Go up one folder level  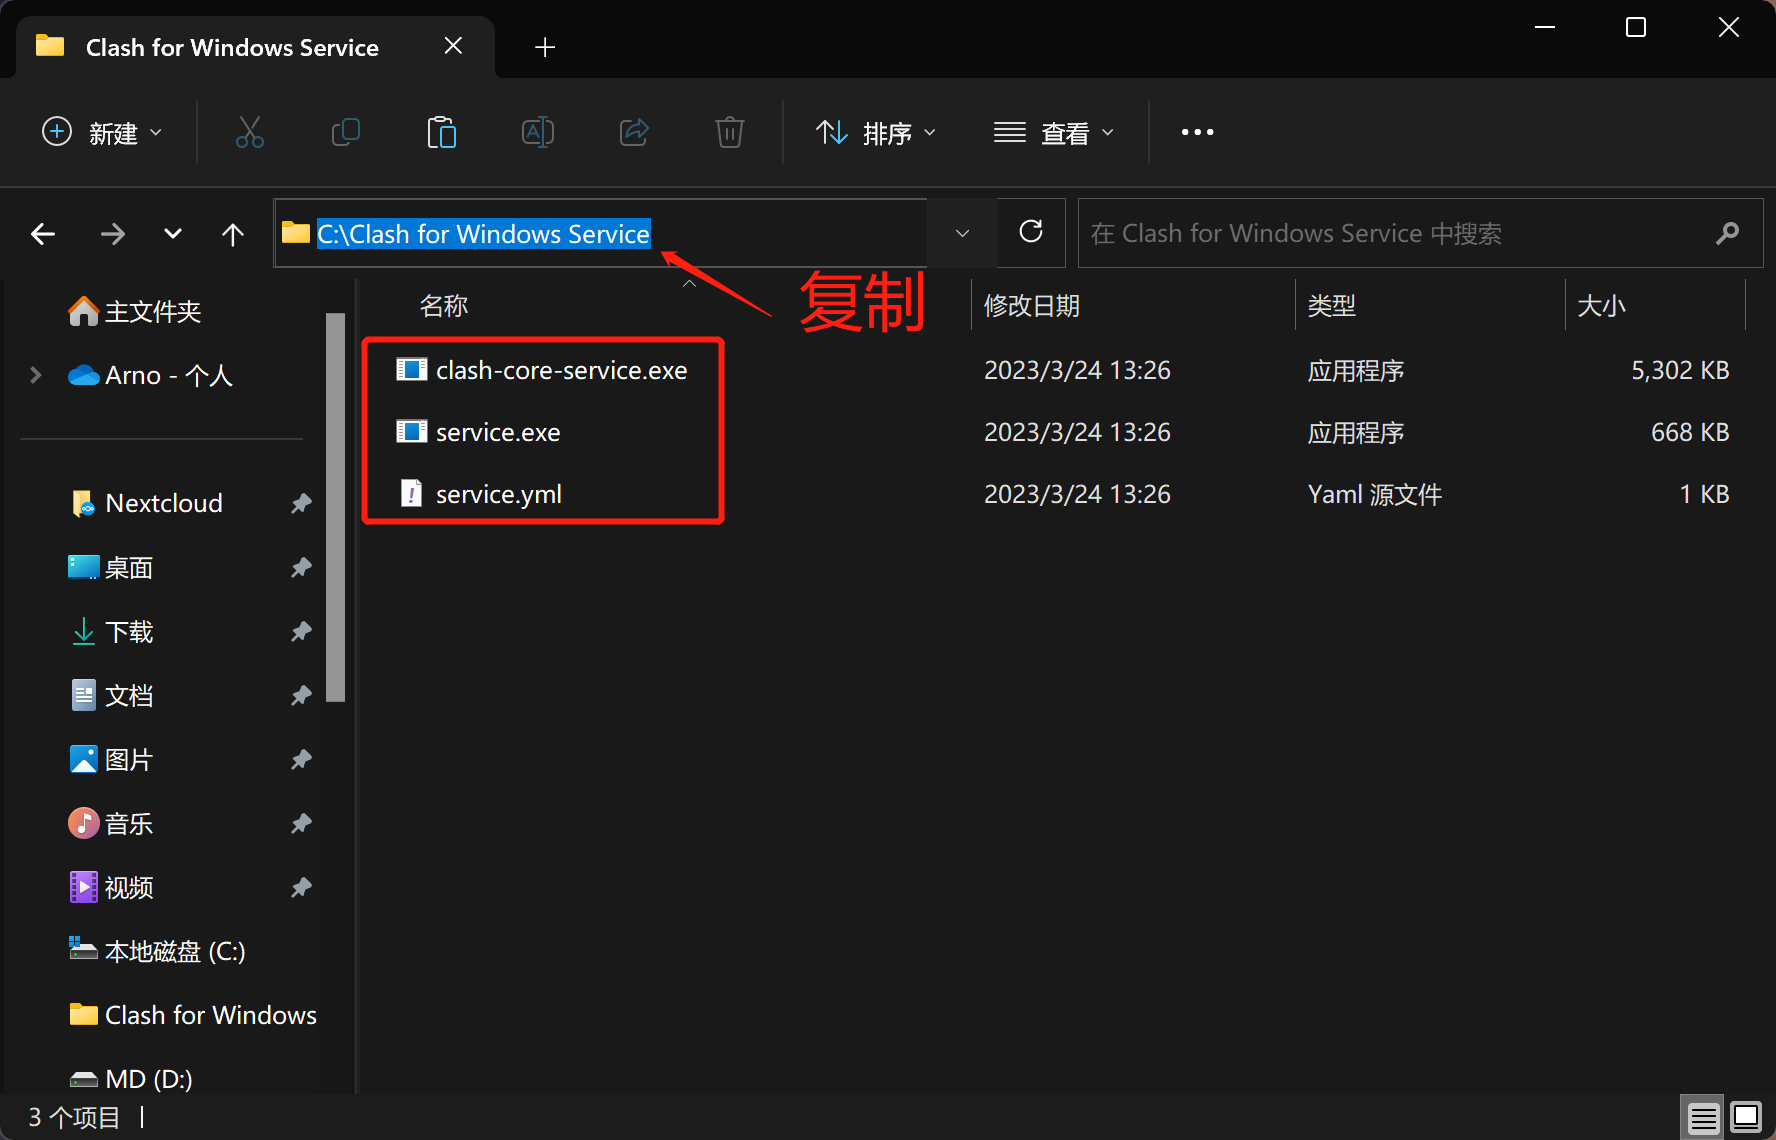pos(233,234)
